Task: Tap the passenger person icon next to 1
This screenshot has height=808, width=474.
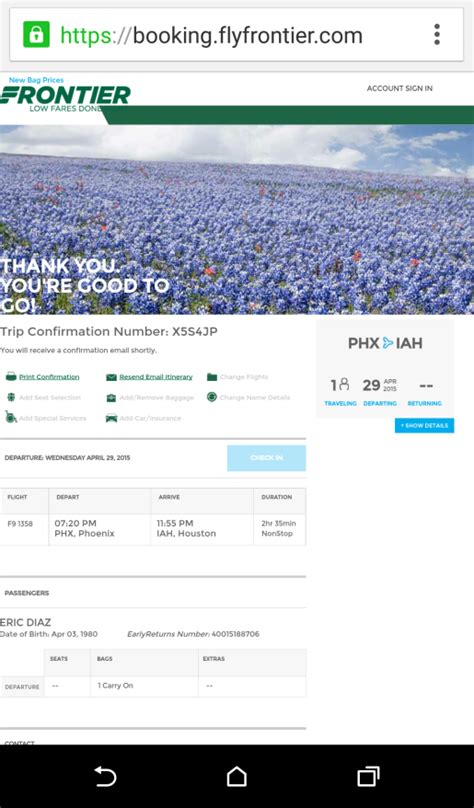Action: coord(344,384)
